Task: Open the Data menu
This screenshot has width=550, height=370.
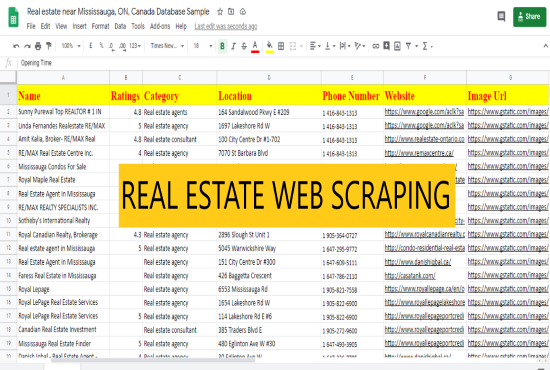Action: click(120, 26)
